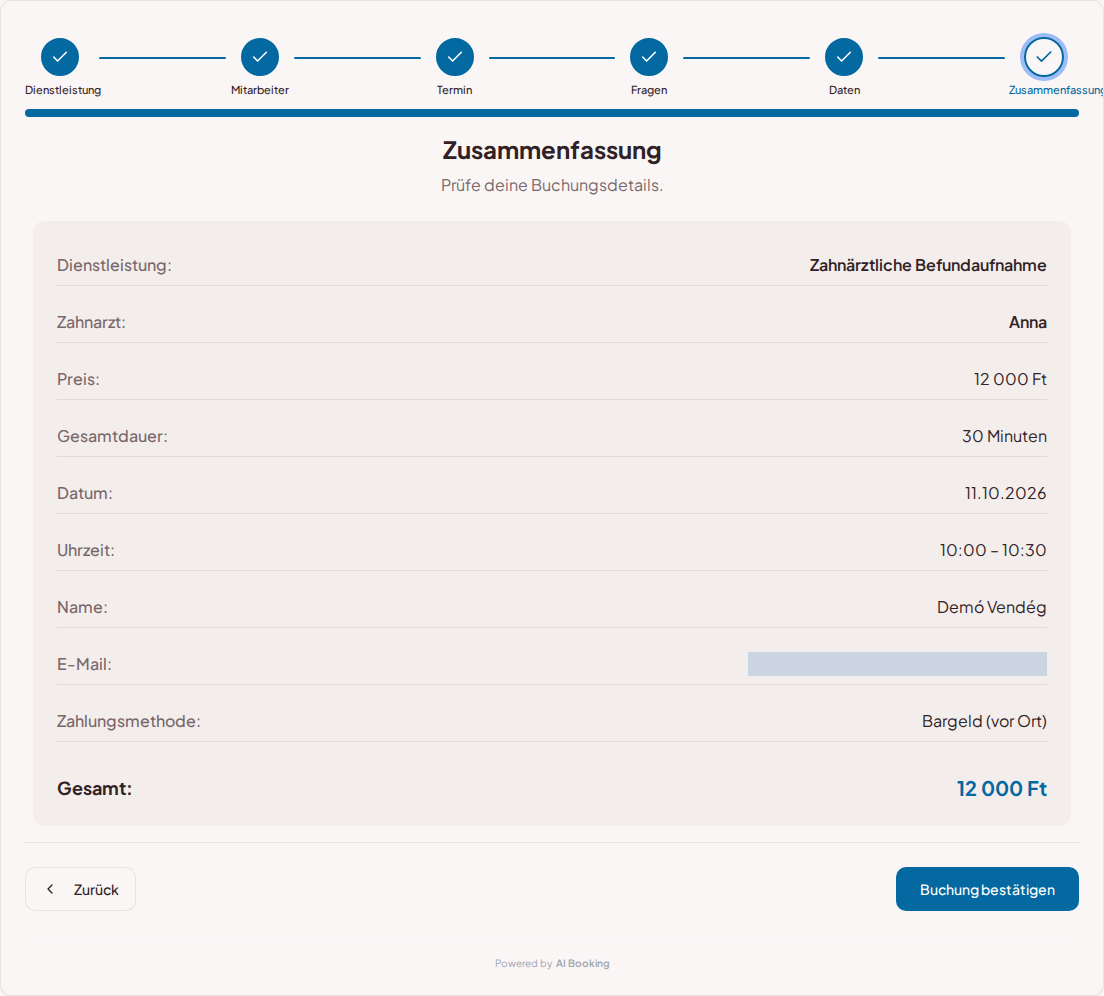The image size is (1104, 996).
Task: Click the payment value 'Bargeld (vor Ort)'
Action: (x=984, y=721)
